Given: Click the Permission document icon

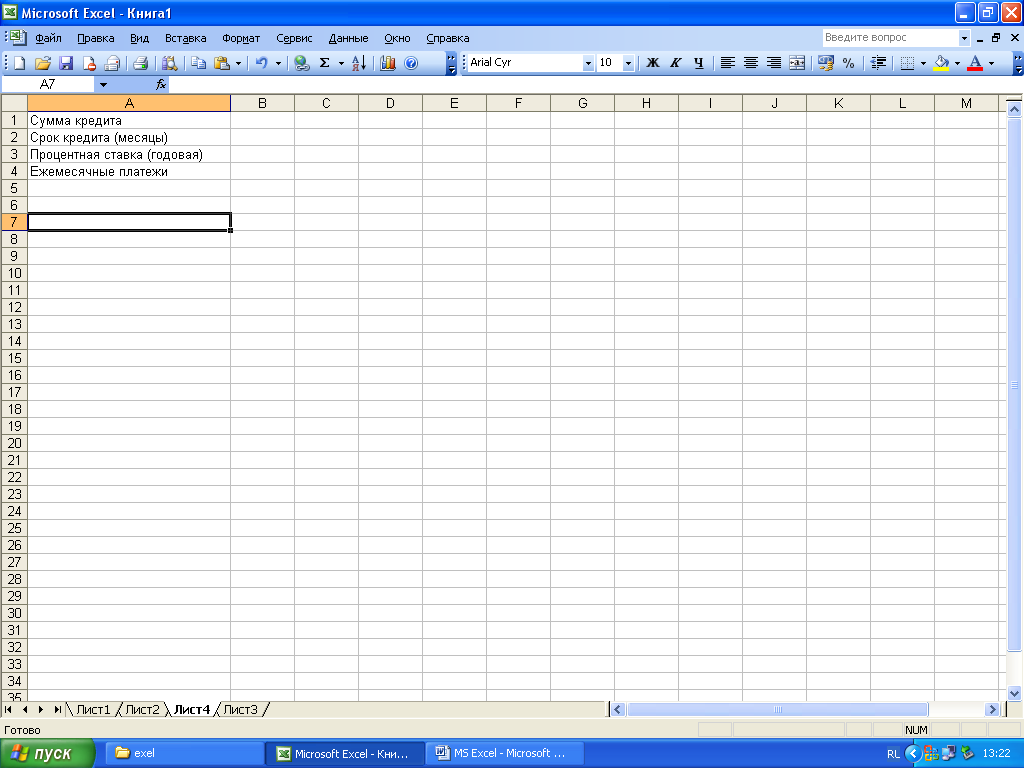Looking at the screenshot, I should (x=89, y=63).
